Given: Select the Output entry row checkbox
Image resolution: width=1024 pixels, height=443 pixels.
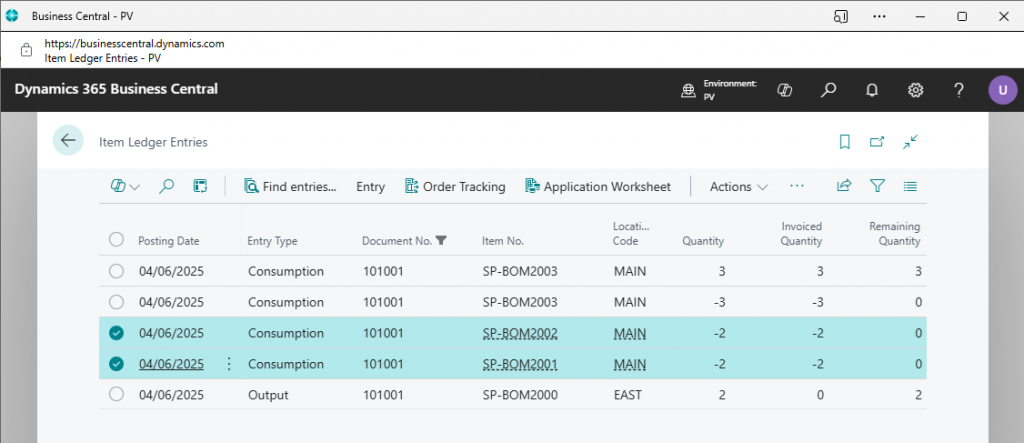Looking at the screenshot, I should click(x=117, y=395).
